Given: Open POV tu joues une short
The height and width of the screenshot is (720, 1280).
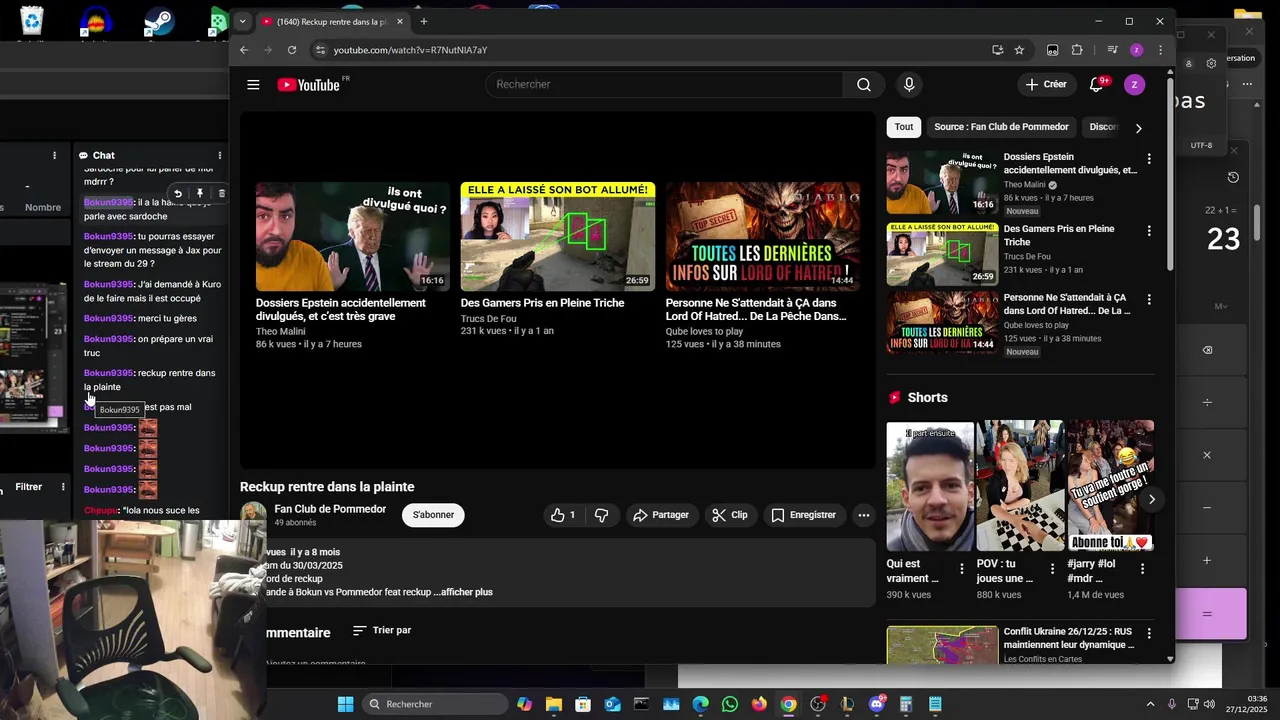Looking at the screenshot, I should pyautogui.click(x=1020, y=486).
